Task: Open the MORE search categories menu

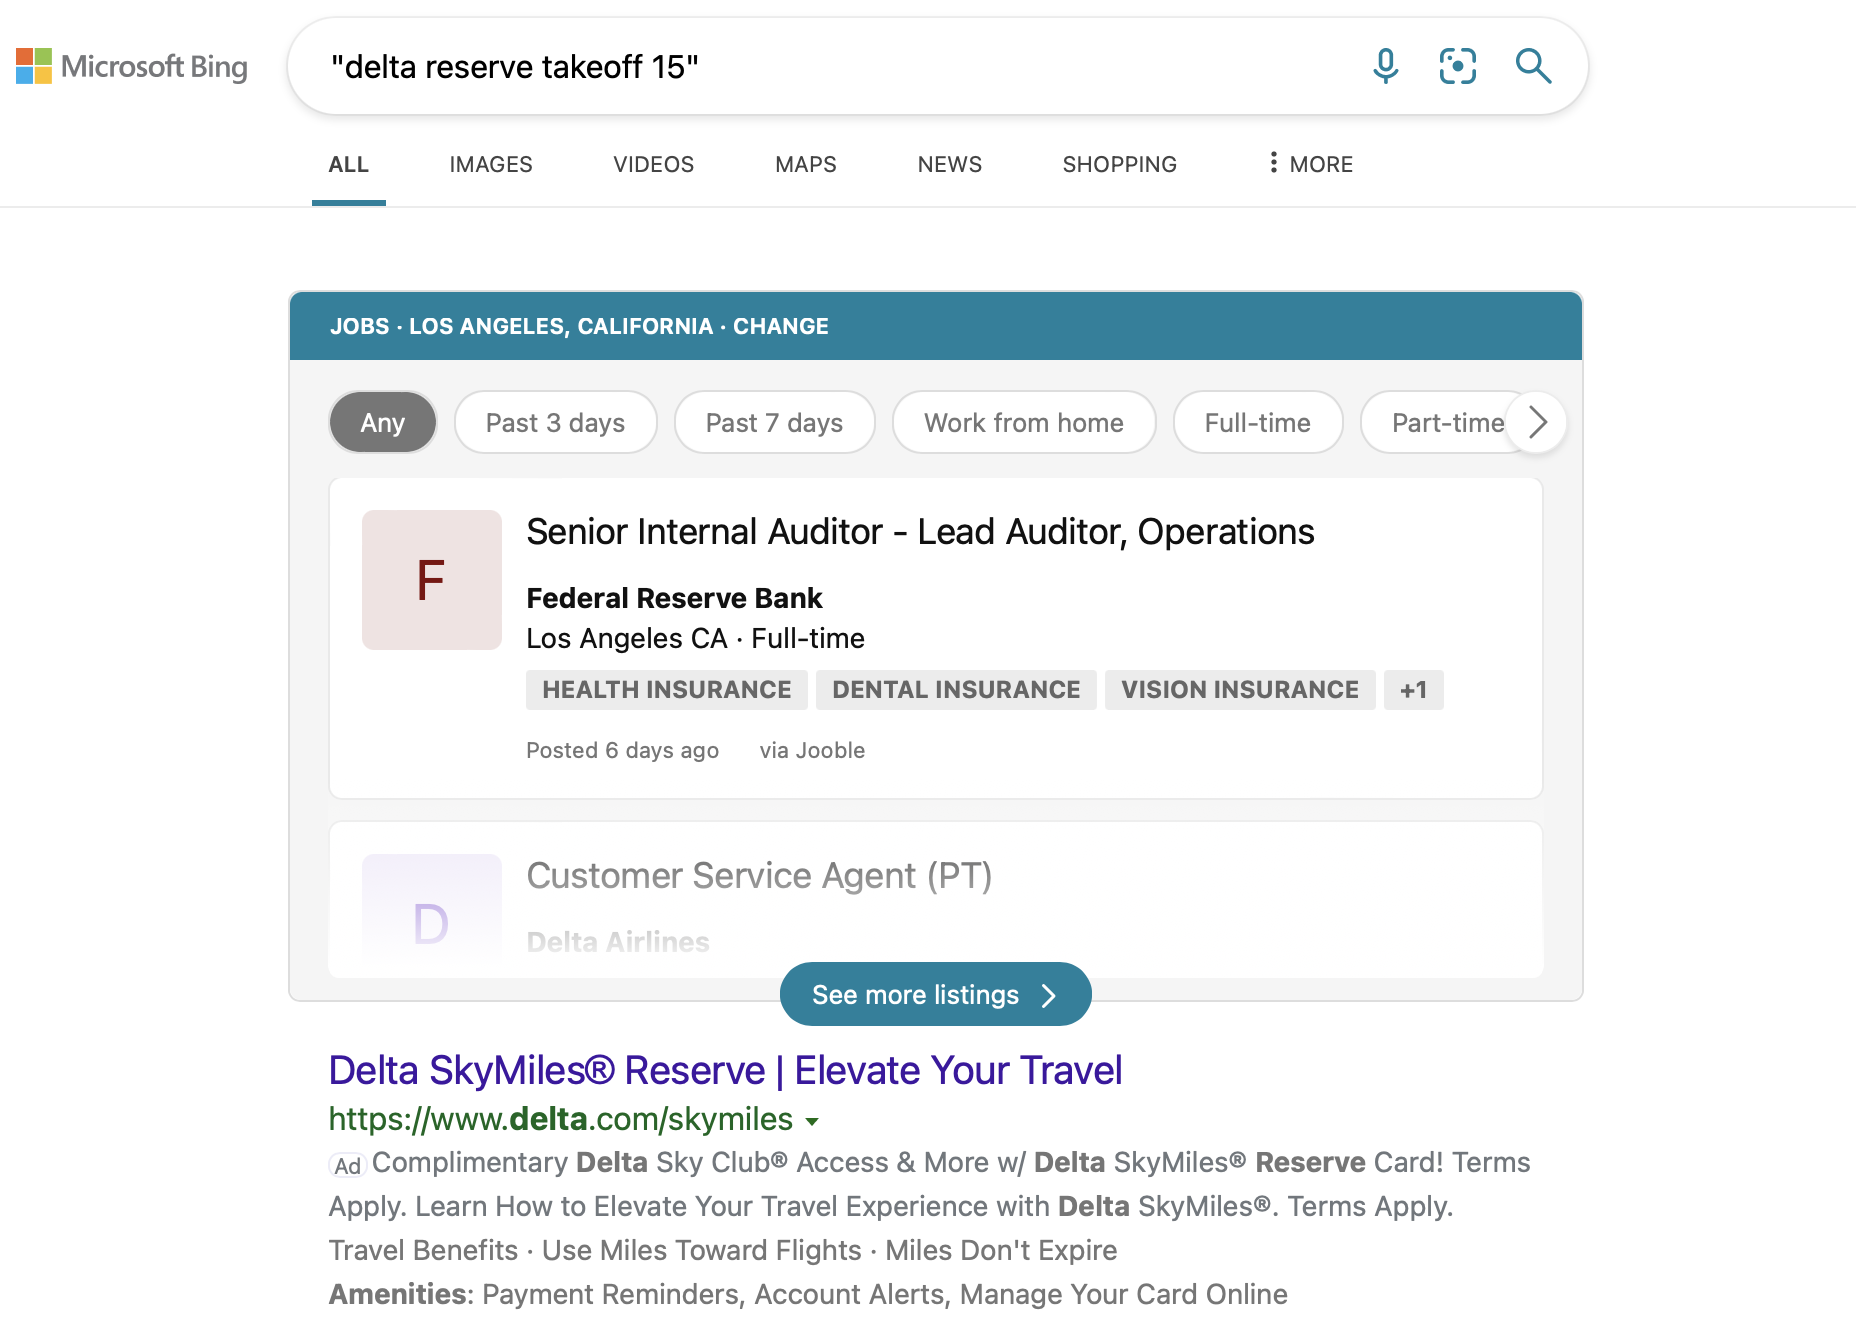Action: pos(1310,164)
